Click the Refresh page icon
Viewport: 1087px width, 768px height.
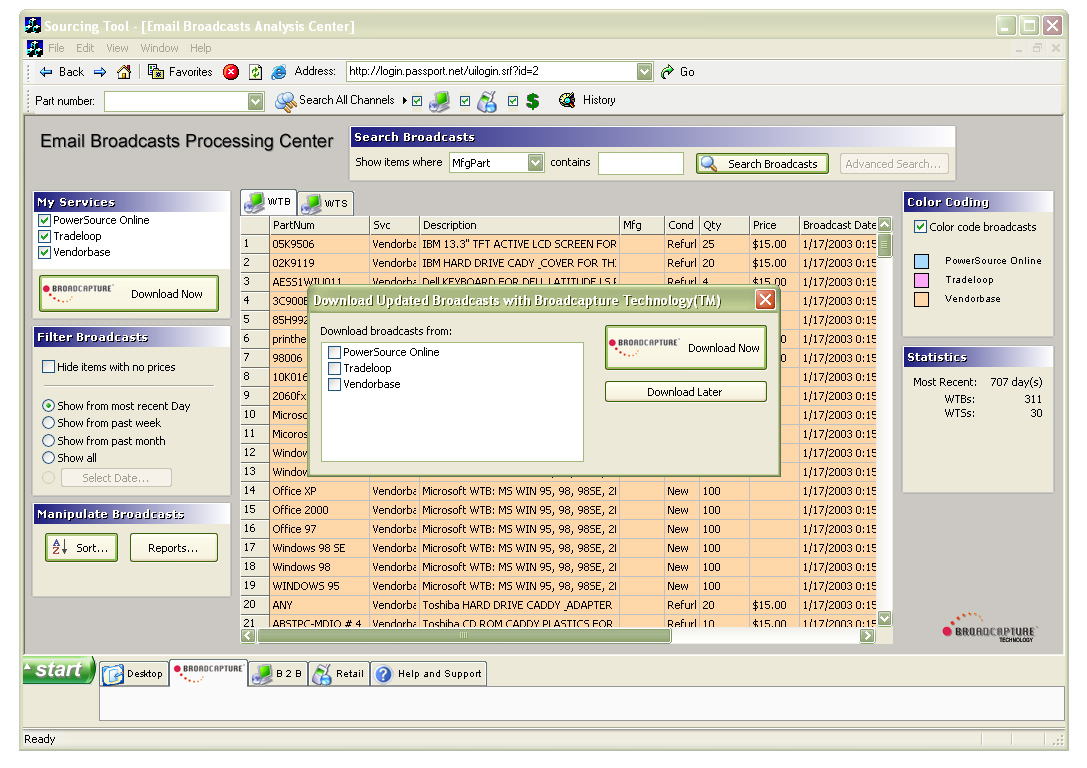pyautogui.click(x=256, y=72)
